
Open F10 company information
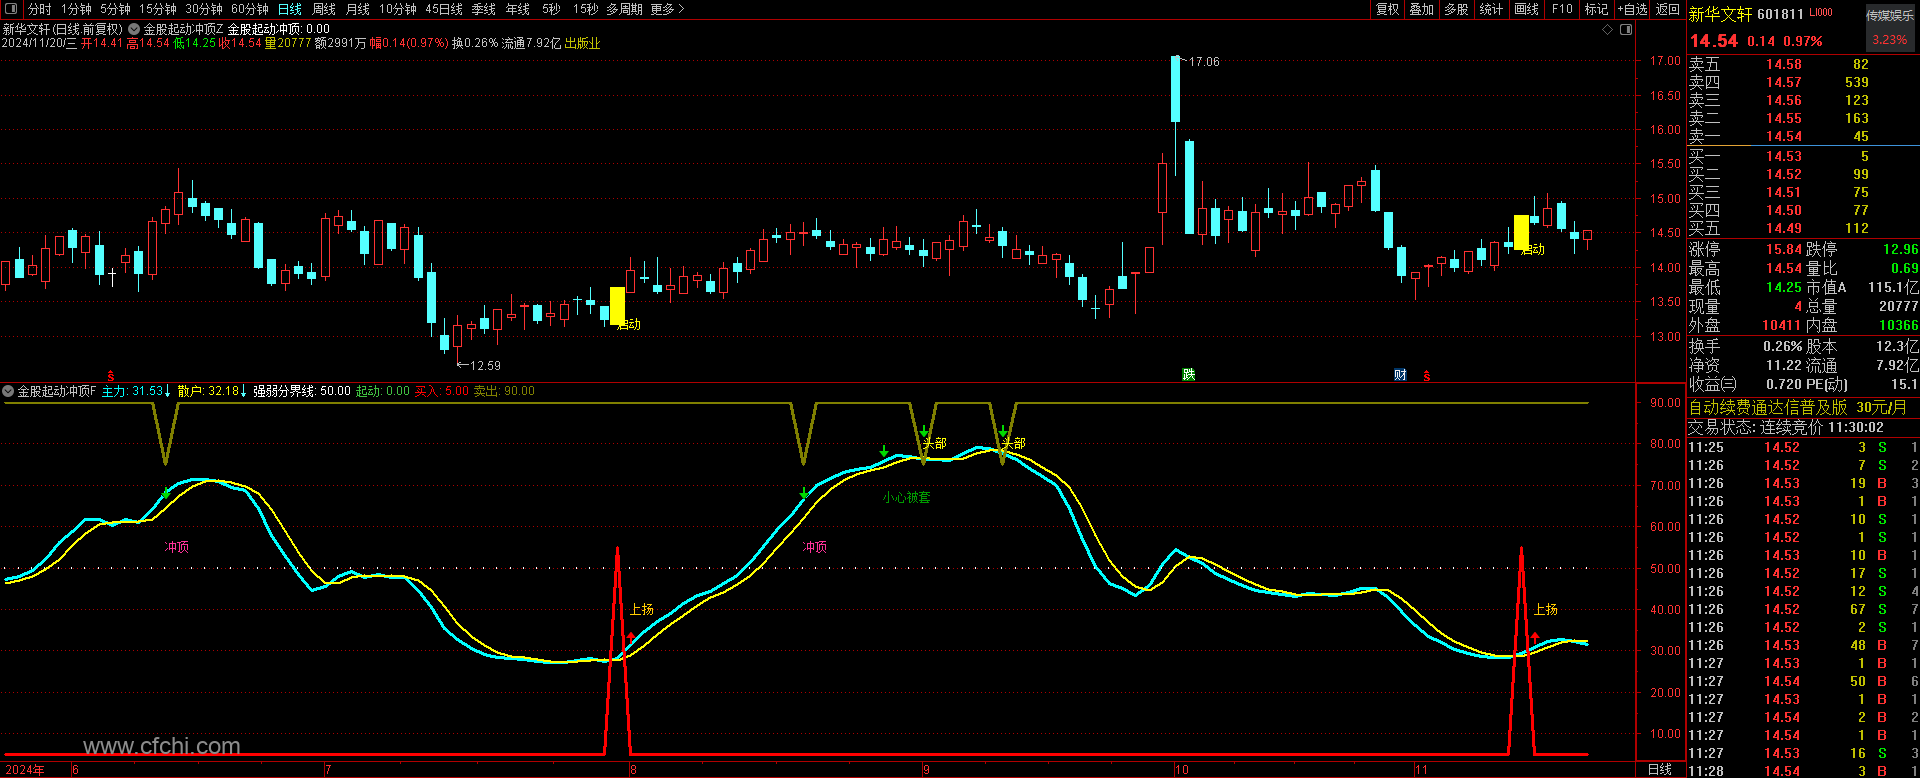point(1562,9)
